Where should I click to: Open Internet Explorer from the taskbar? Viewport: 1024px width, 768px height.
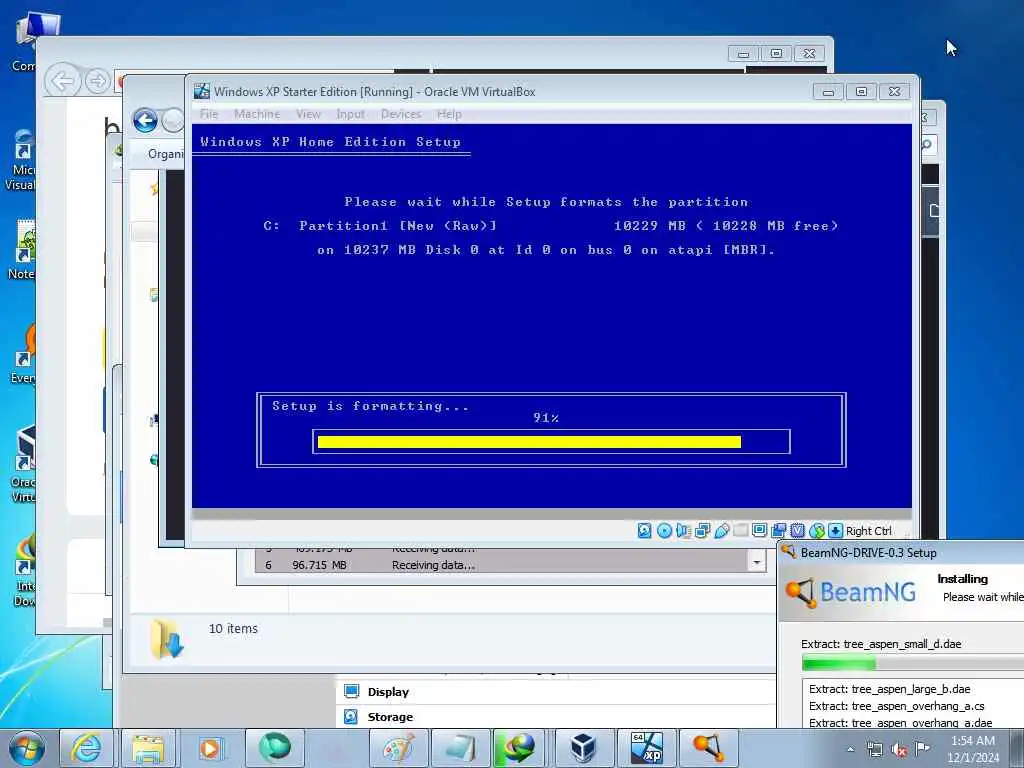tap(86, 748)
